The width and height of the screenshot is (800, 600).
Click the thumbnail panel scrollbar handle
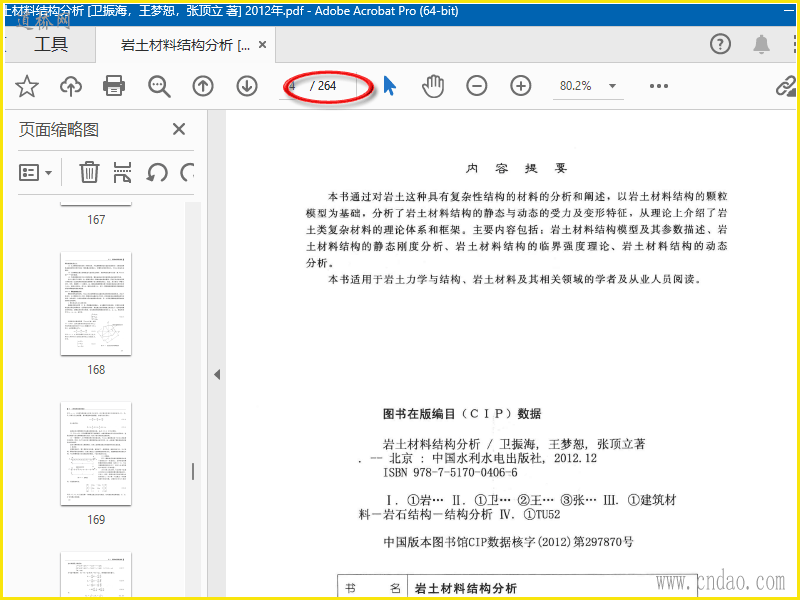193,471
